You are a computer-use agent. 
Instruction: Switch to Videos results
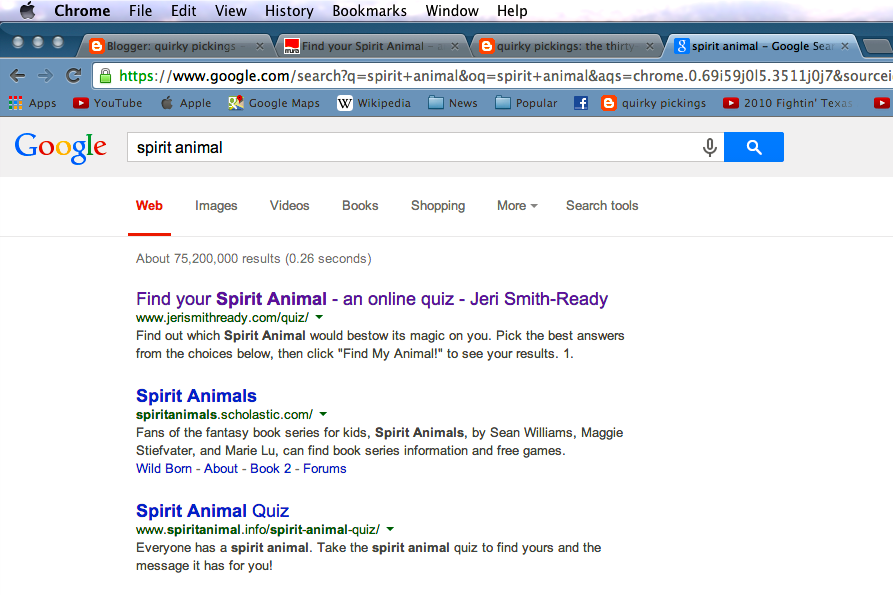click(x=289, y=206)
